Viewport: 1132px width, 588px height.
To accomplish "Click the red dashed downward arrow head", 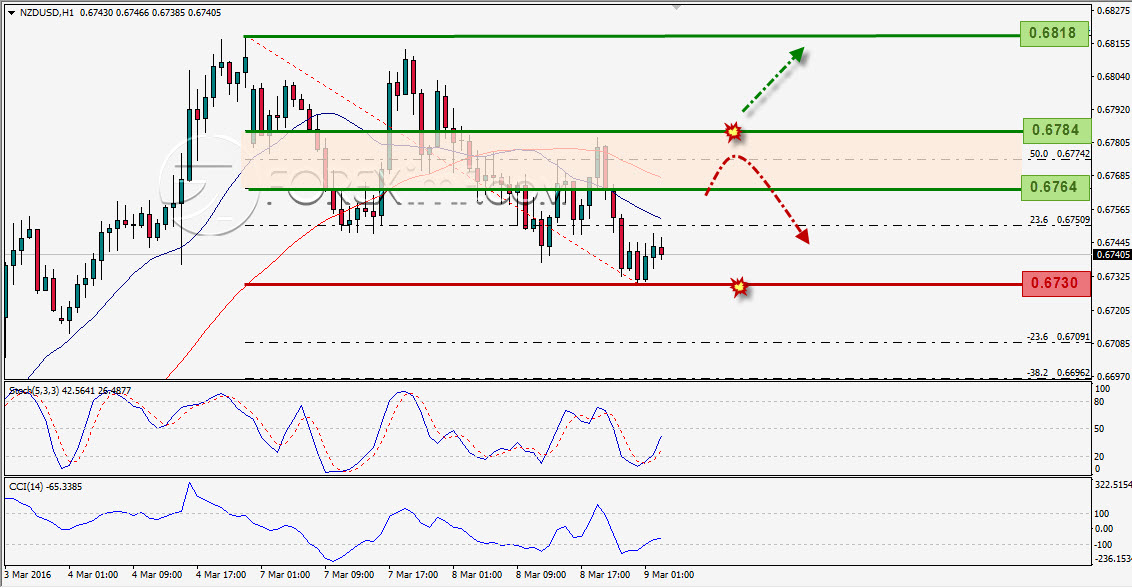I will (802, 236).
